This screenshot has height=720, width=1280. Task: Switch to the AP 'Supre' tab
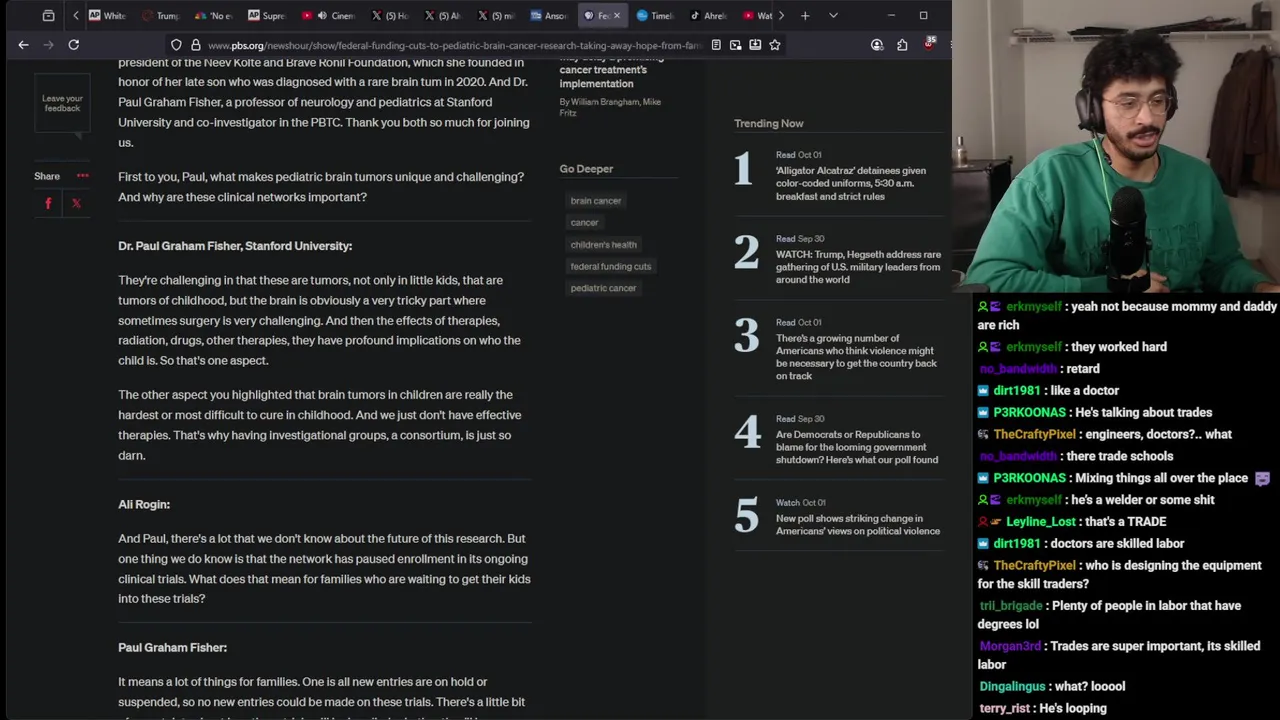tap(266, 16)
